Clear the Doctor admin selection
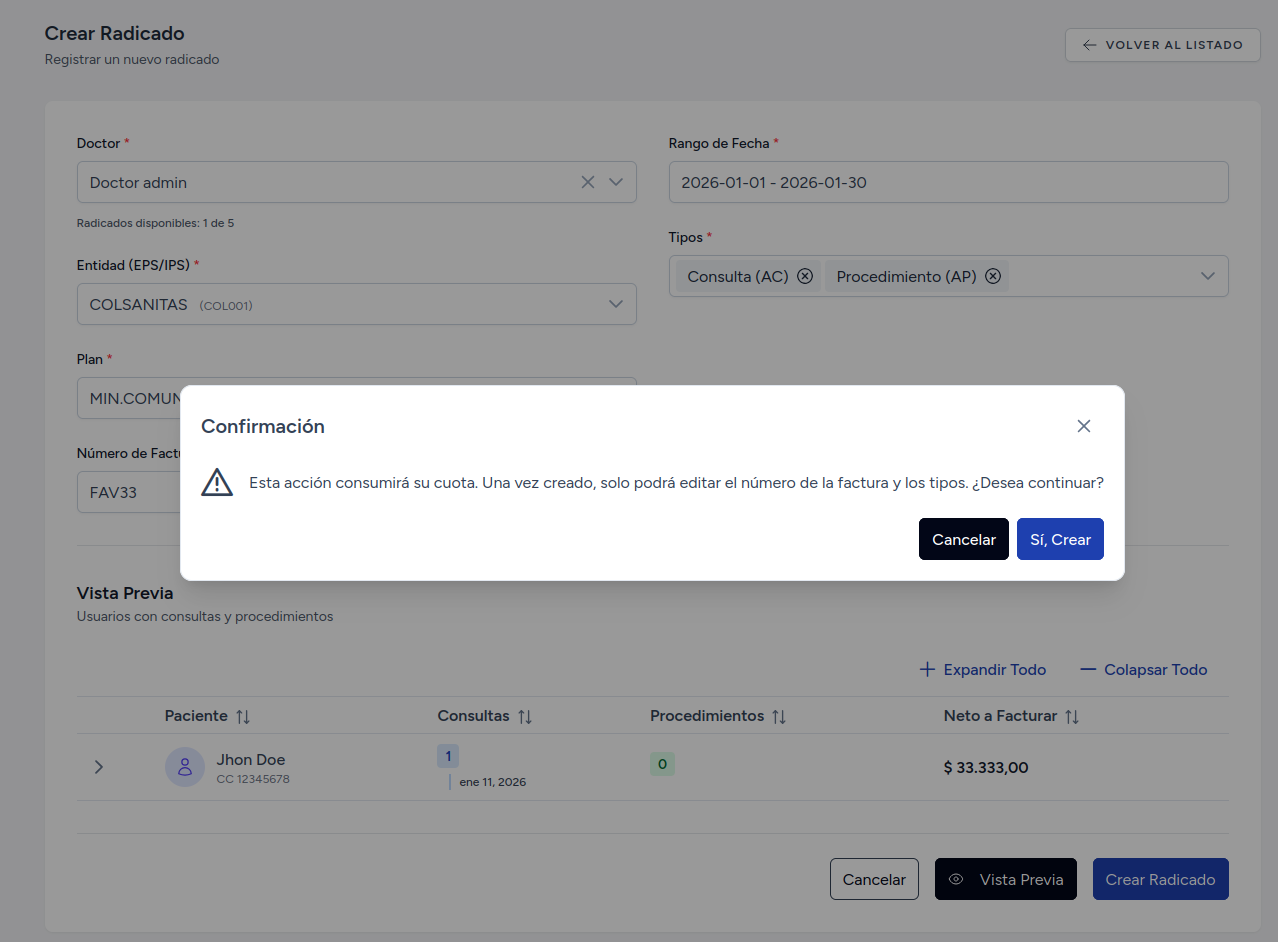1278x942 pixels. click(588, 182)
